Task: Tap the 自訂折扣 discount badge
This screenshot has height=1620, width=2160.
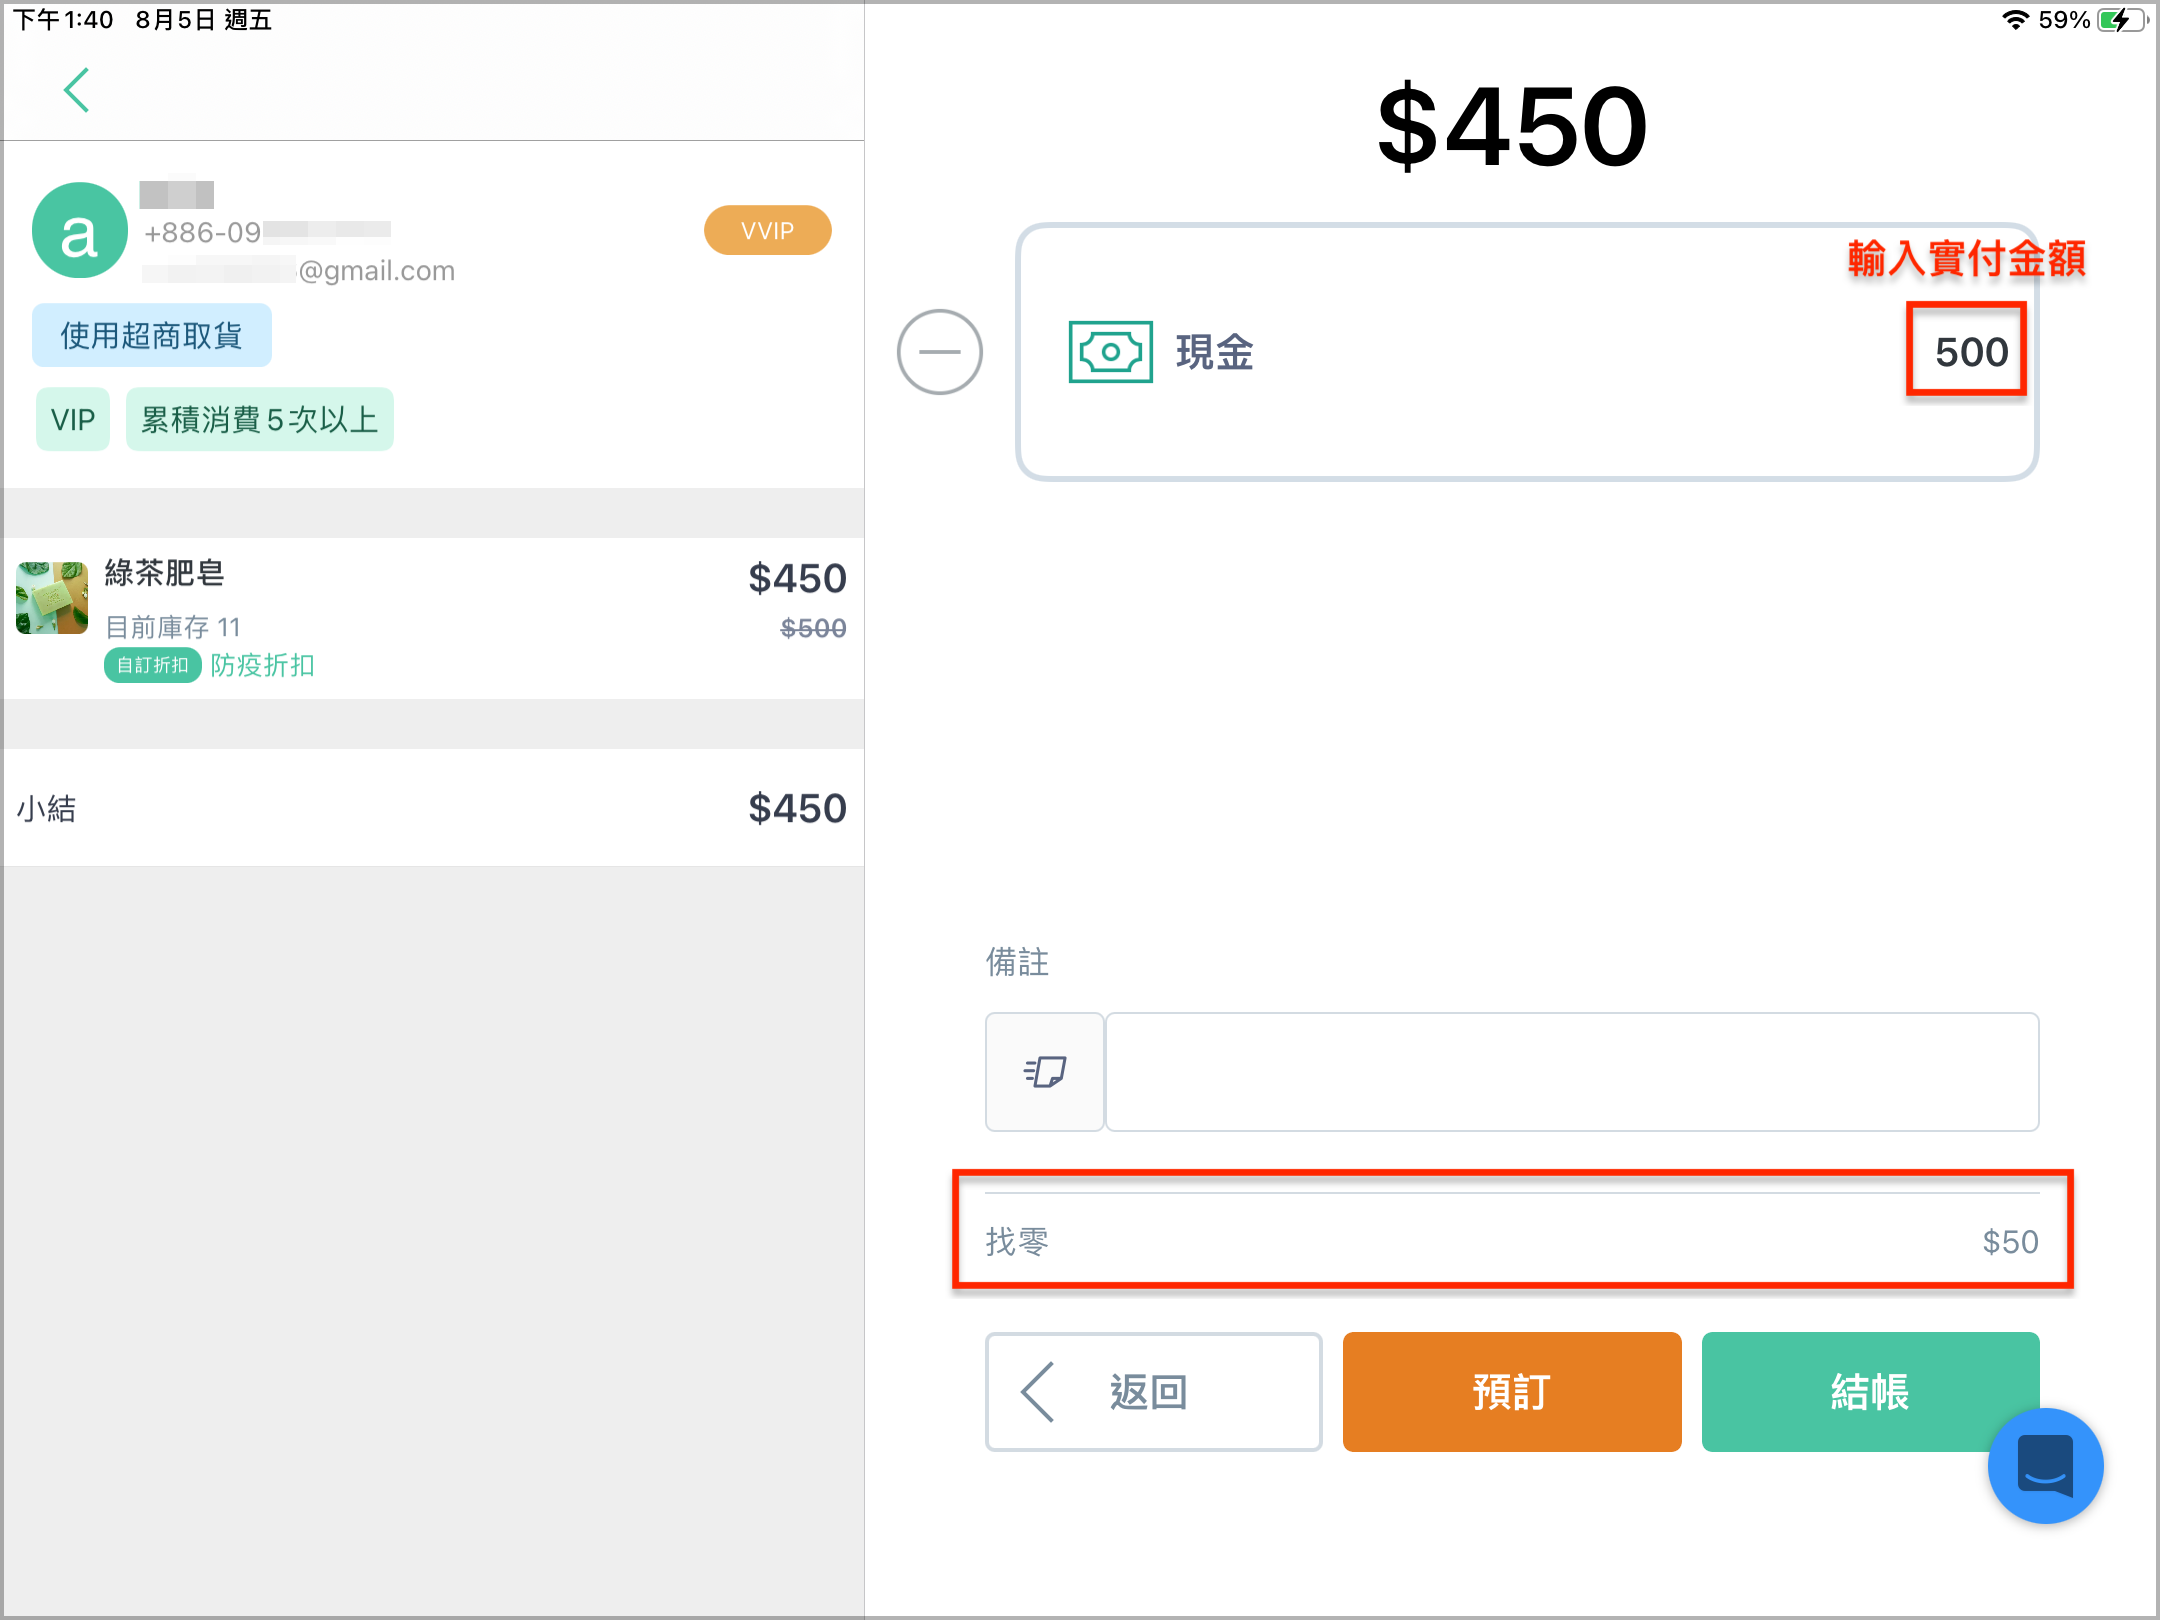Action: 152,665
